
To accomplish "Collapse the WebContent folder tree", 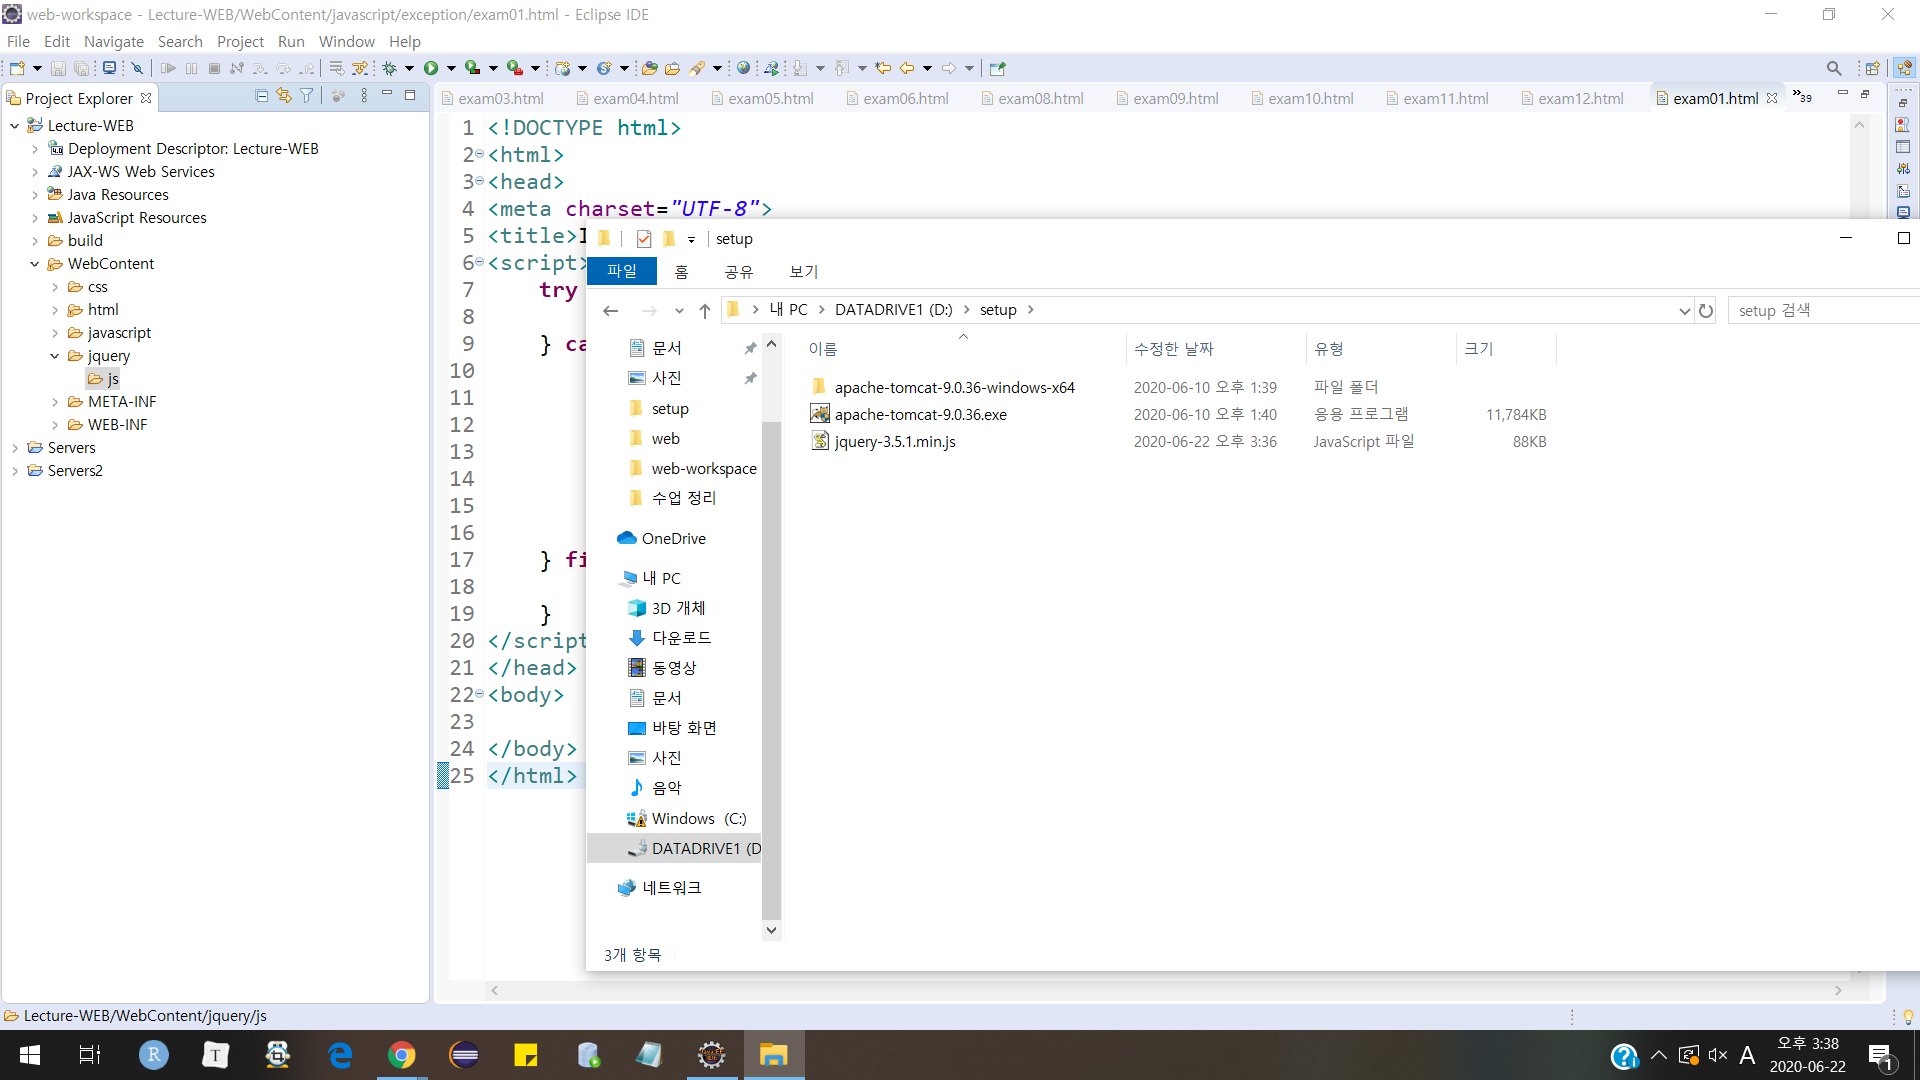I will (x=35, y=264).
